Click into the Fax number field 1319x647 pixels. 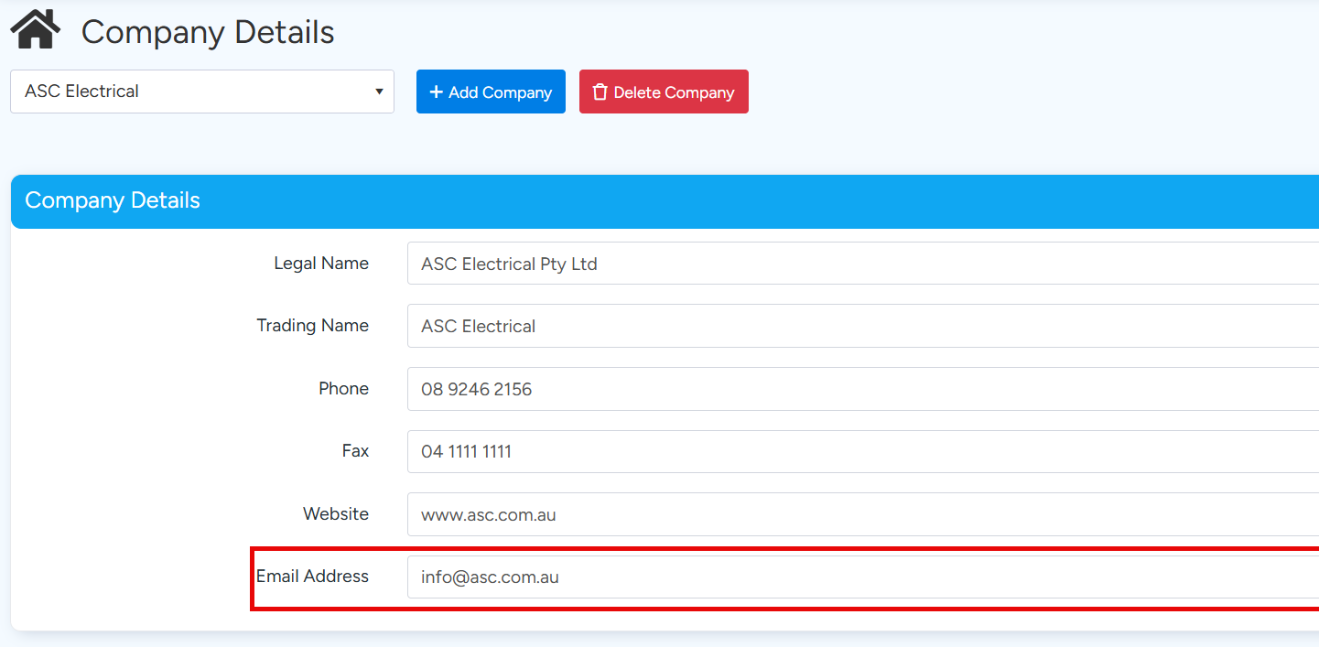coord(860,451)
